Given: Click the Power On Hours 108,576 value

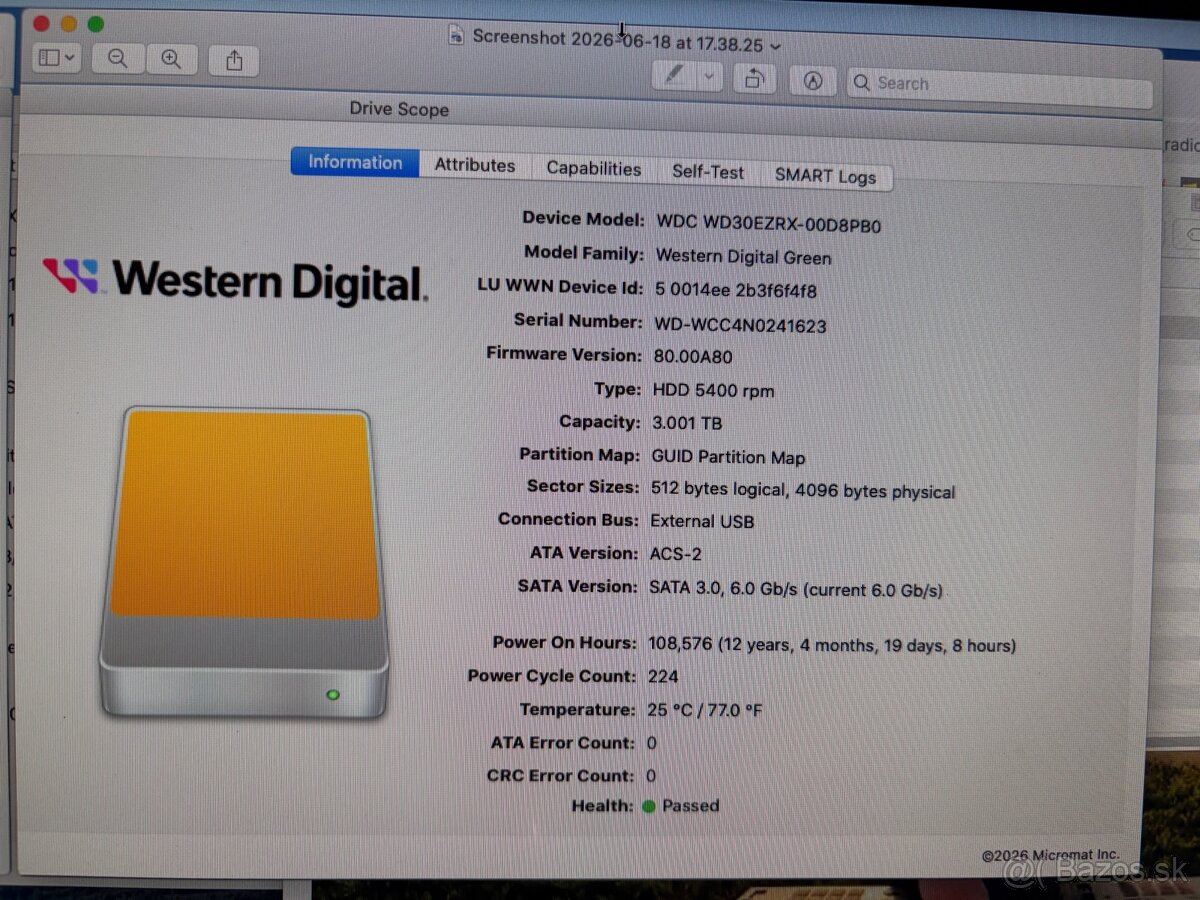Looking at the screenshot, I should pyautogui.click(x=832, y=645).
